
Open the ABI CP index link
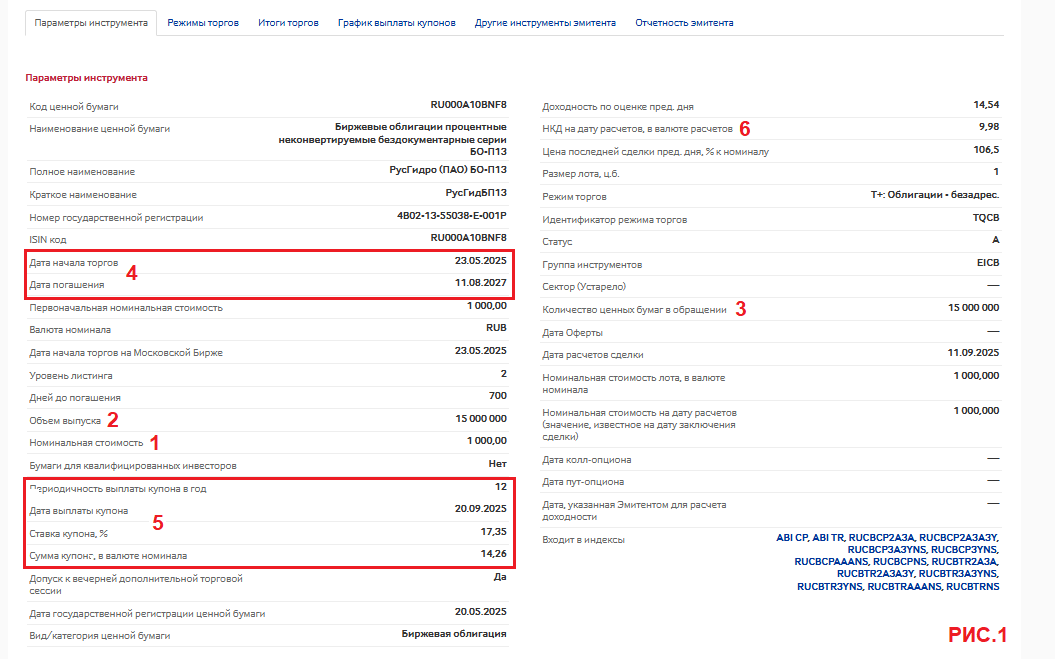[x=791, y=538]
